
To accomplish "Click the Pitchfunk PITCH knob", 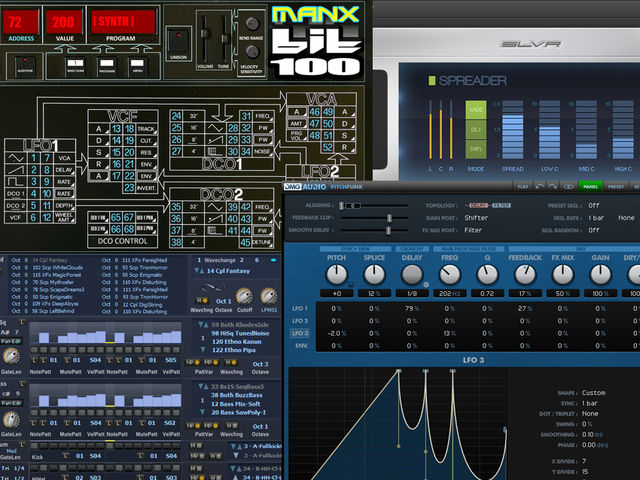I will 337,275.
